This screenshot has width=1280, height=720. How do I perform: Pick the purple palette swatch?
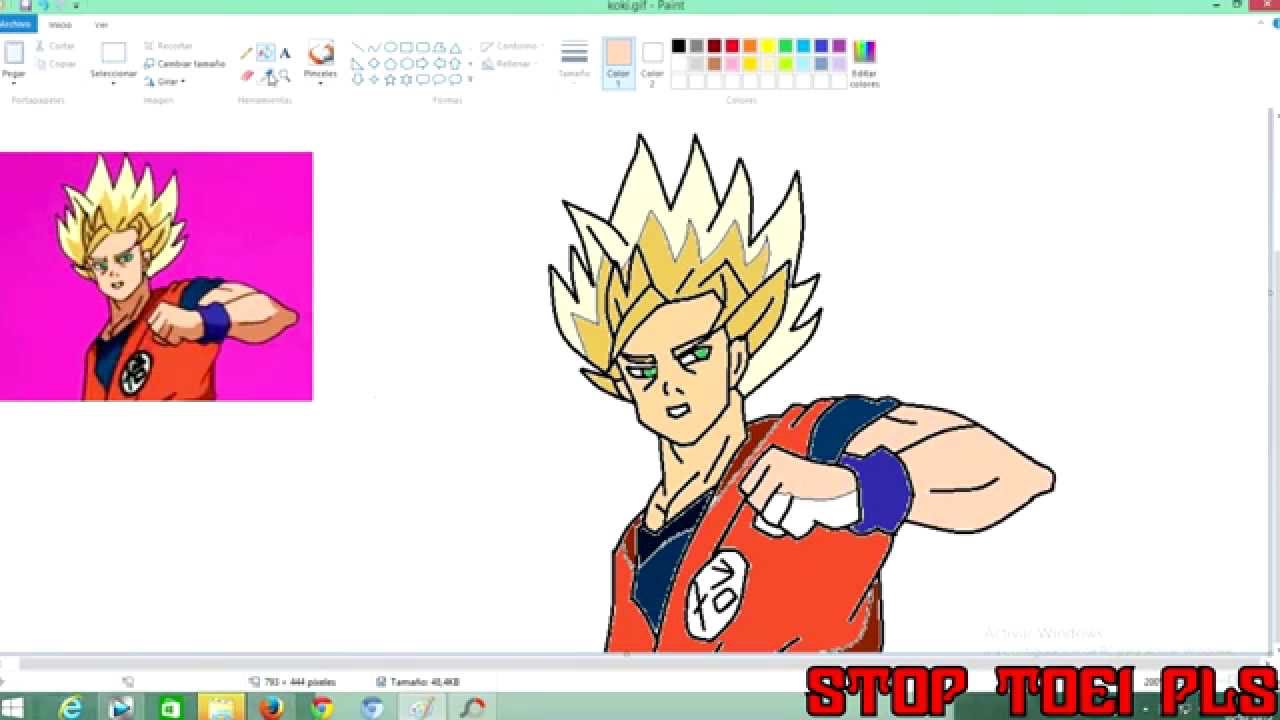[x=839, y=46]
